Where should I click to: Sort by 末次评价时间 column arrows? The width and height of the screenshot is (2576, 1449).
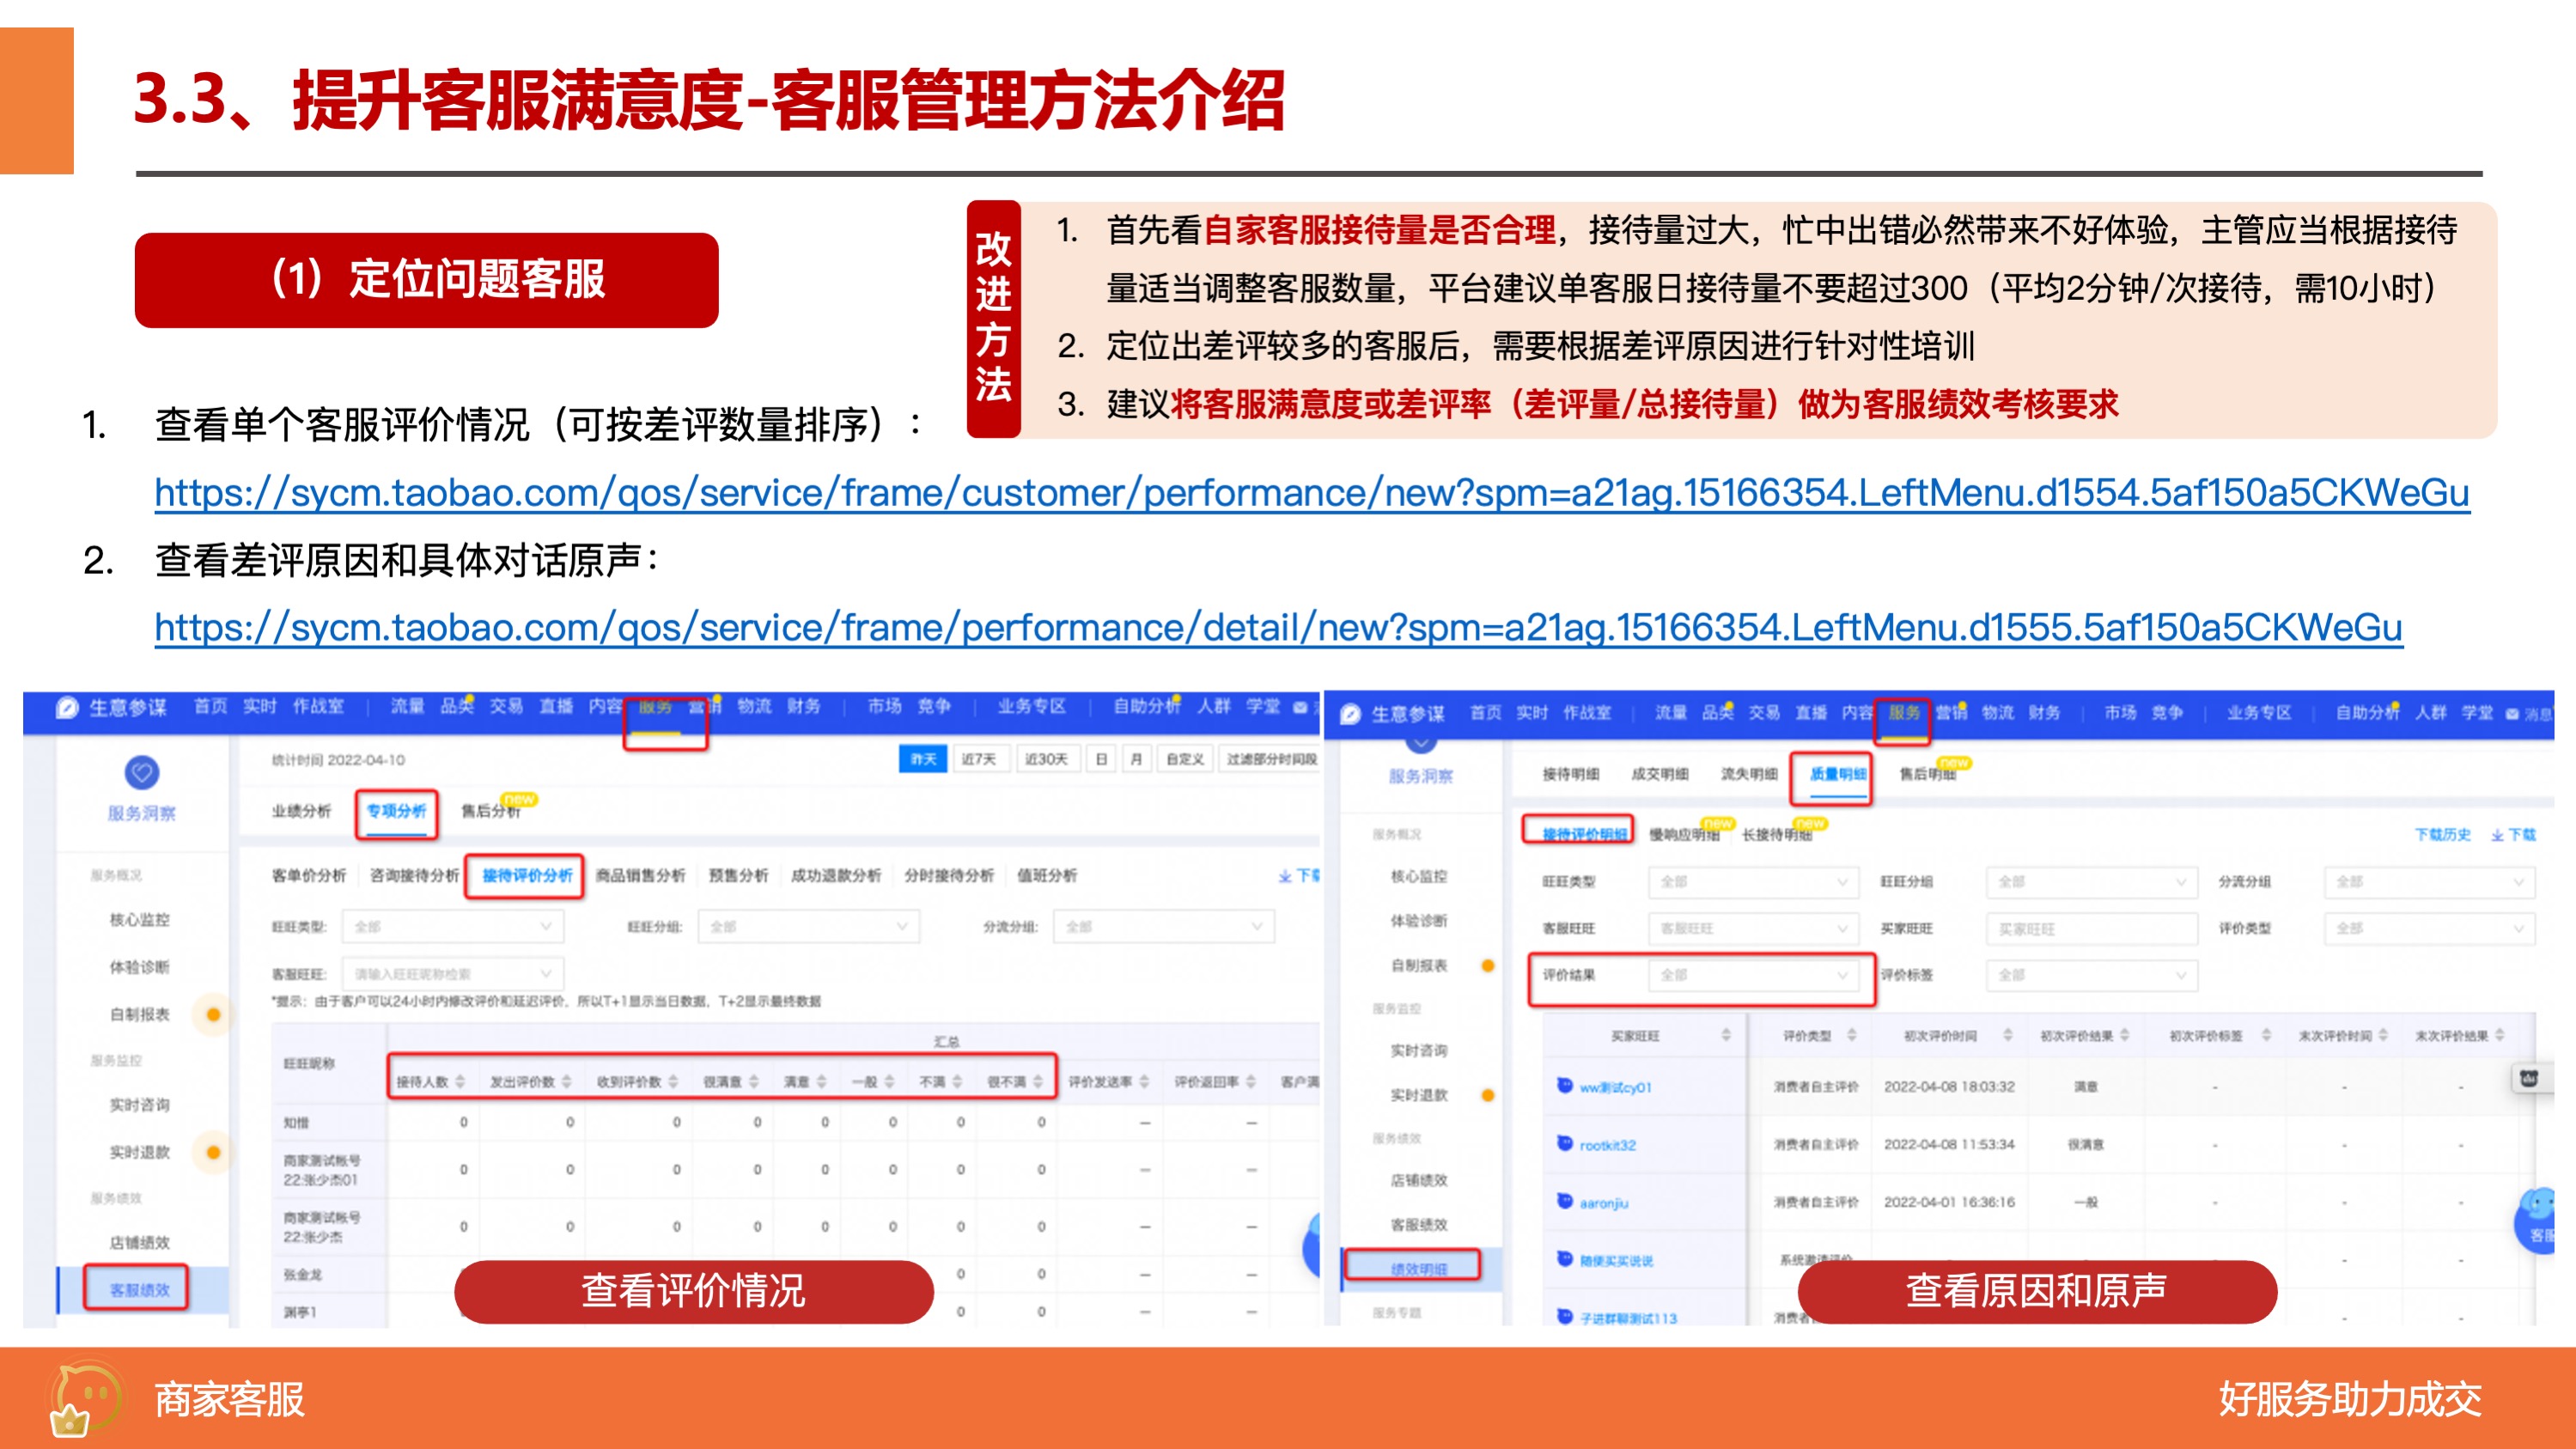pyautogui.click(x=2384, y=1034)
